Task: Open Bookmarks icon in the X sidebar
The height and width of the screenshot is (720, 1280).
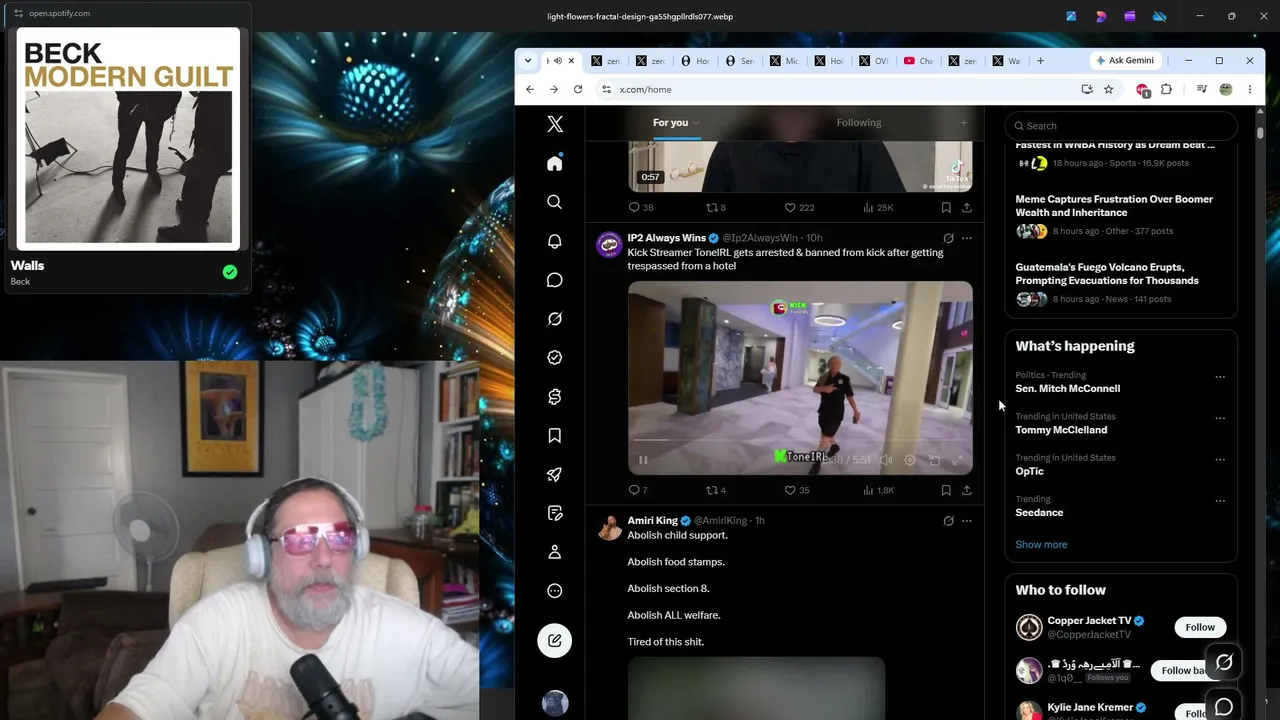Action: (x=555, y=436)
